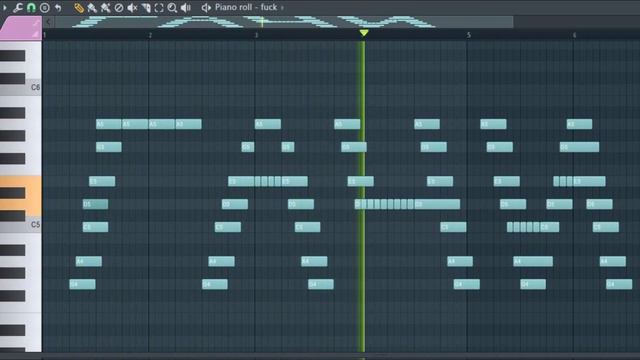Select the A4 note in bar 1

(89, 261)
